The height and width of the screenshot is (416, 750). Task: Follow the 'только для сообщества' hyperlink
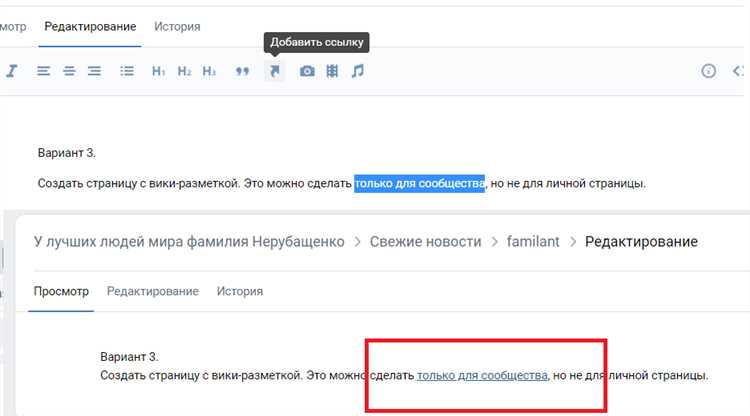pyautogui.click(x=482, y=376)
